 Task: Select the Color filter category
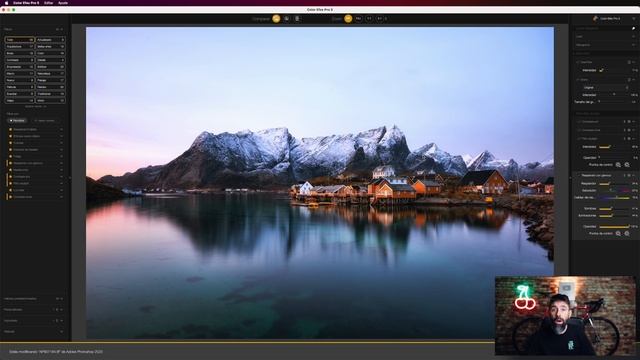(50, 53)
